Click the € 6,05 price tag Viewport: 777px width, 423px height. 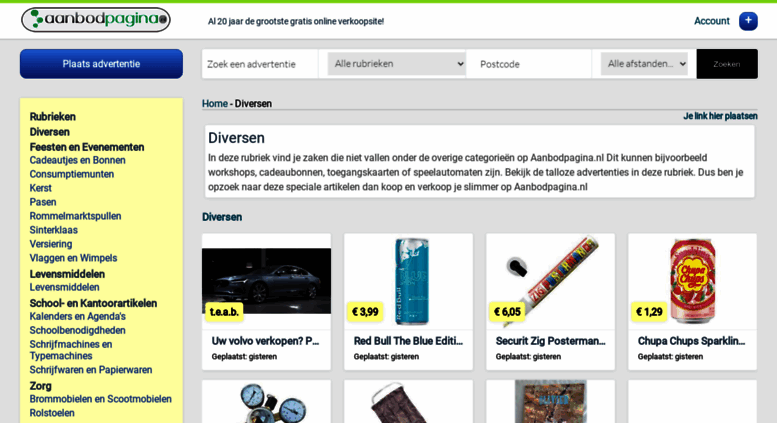tap(507, 312)
